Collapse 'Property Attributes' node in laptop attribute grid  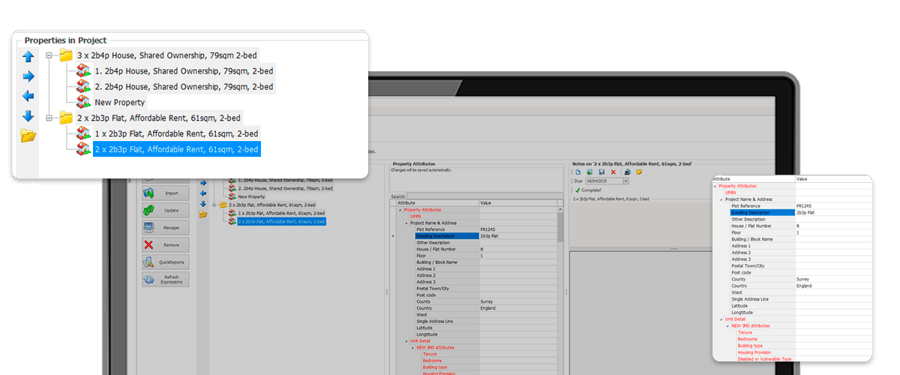[399, 210]
